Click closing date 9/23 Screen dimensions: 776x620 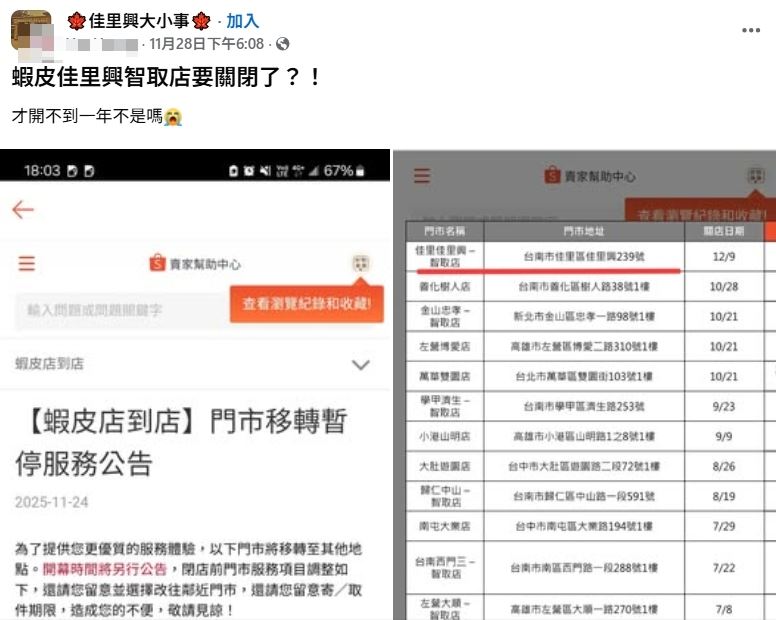[724, 406]
